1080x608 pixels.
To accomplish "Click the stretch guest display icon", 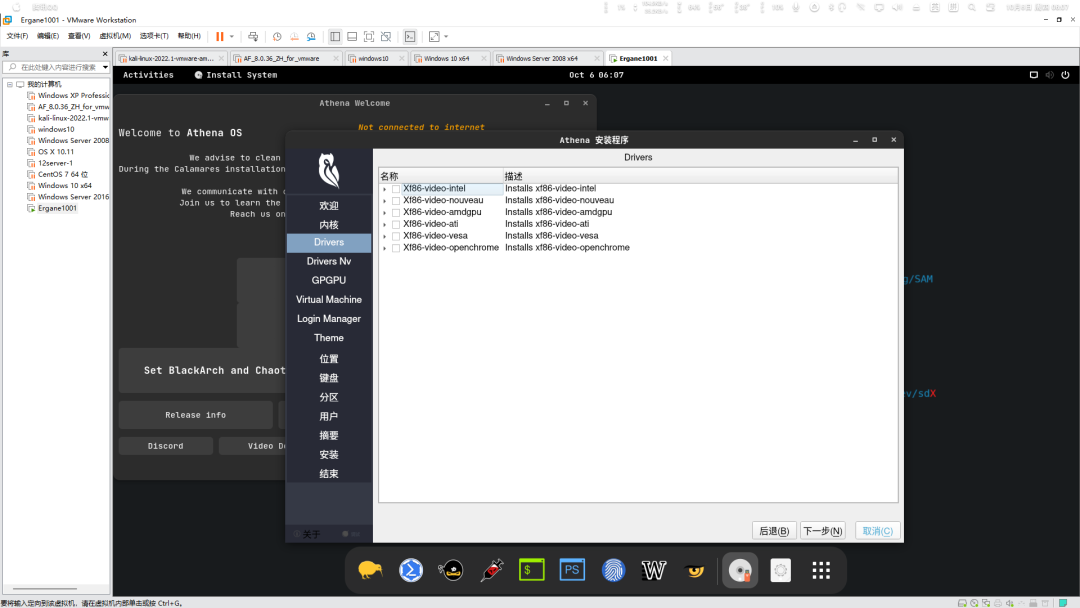I will (x=434, y=36).
